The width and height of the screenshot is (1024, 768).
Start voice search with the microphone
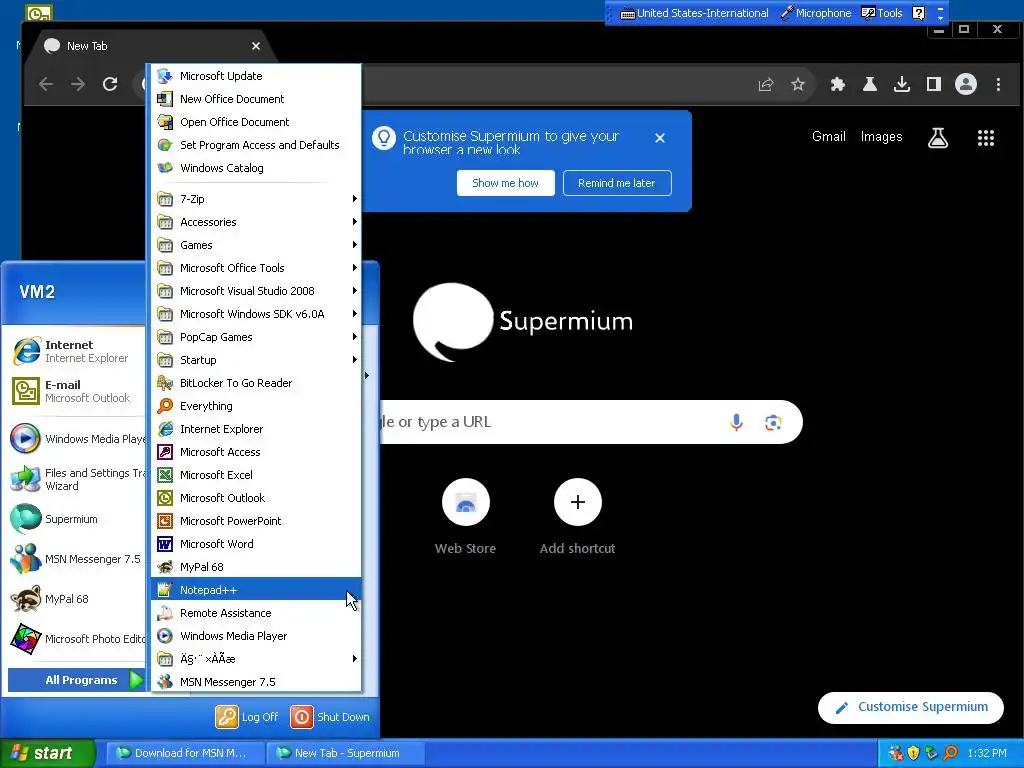coord(736,423)
